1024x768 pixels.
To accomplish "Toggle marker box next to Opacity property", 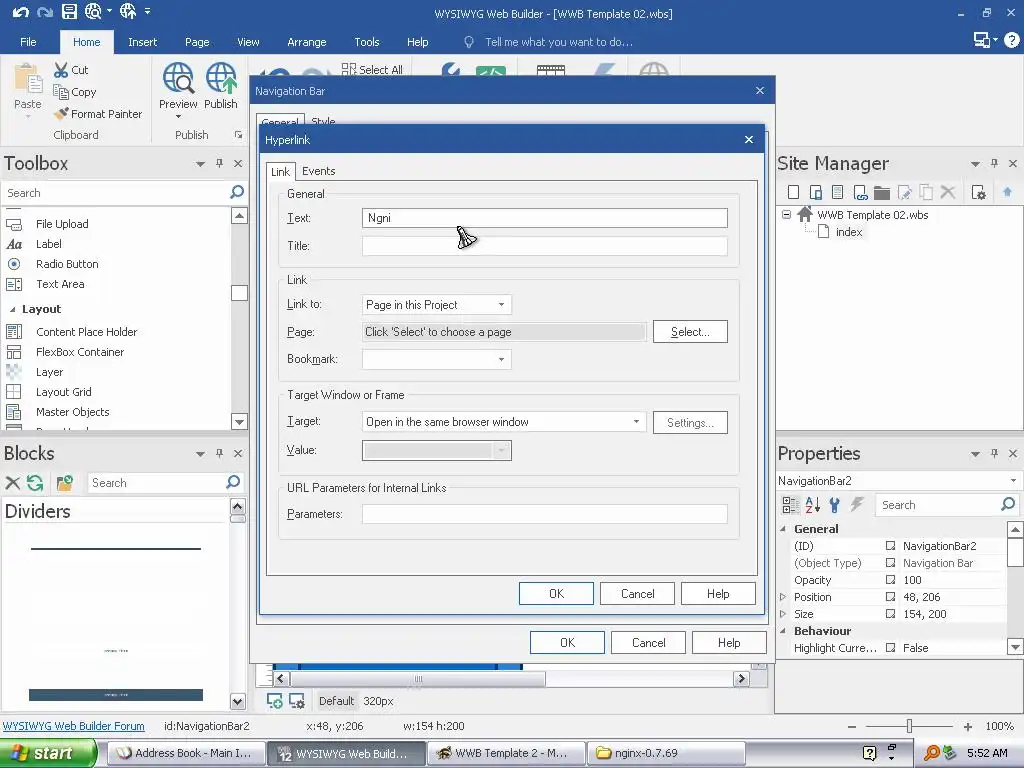I will click(890, 579).
